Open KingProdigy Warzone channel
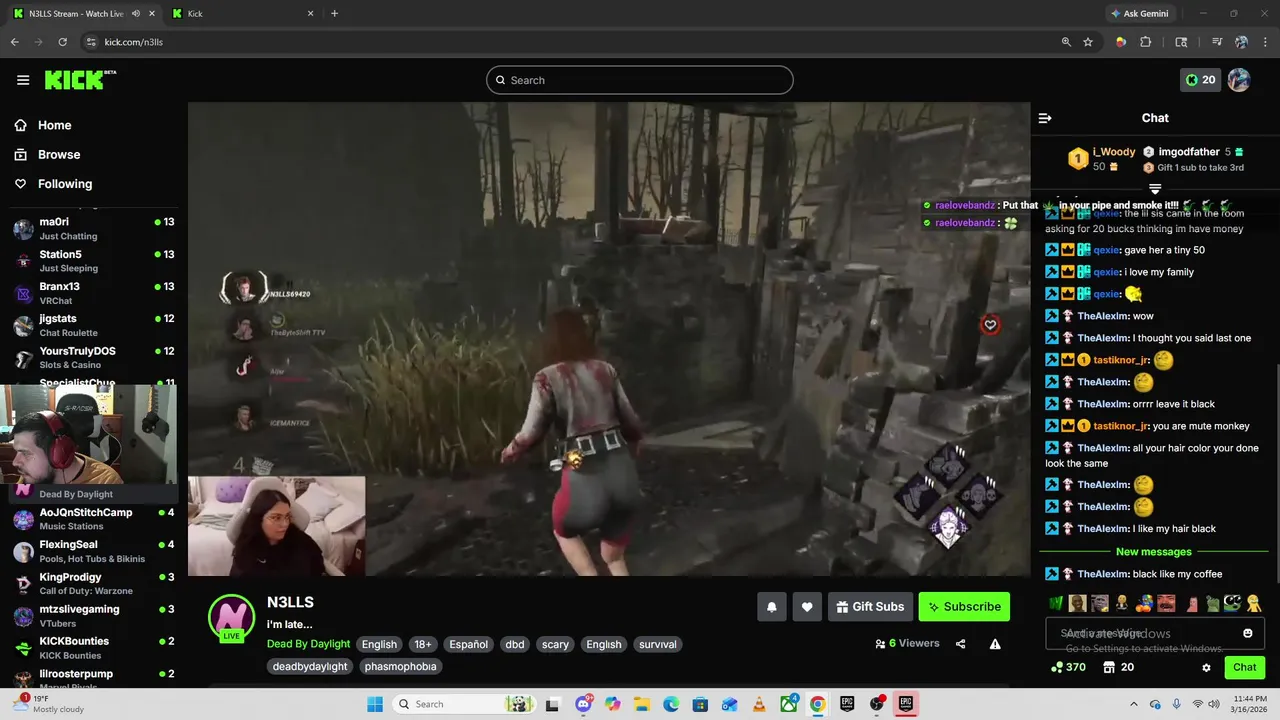Viewport: 1280px width, 720px height. pos(93,583)
